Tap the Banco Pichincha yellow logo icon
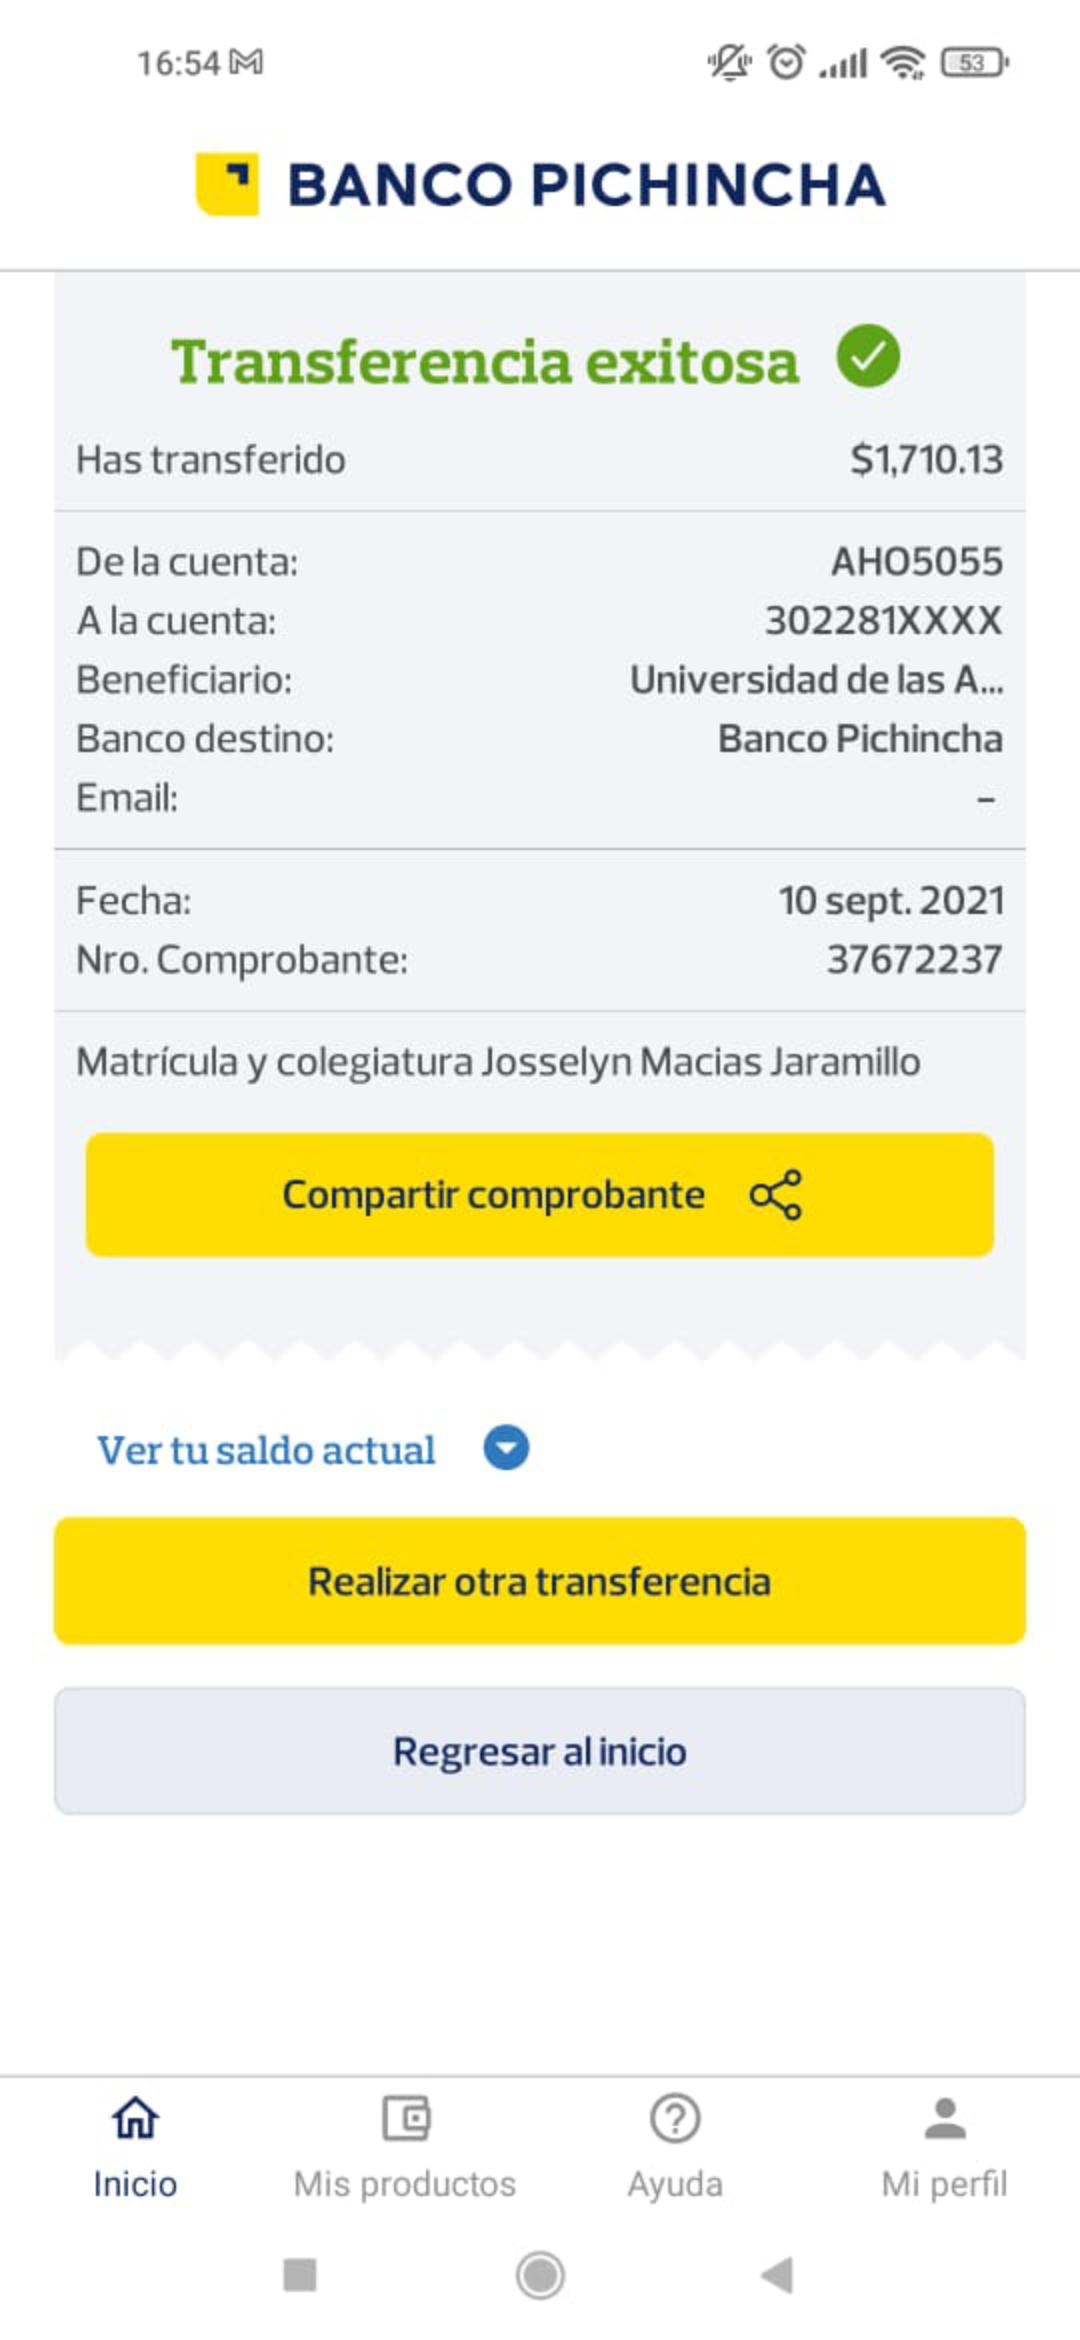1080x2340 pixels. pos(228,184)
